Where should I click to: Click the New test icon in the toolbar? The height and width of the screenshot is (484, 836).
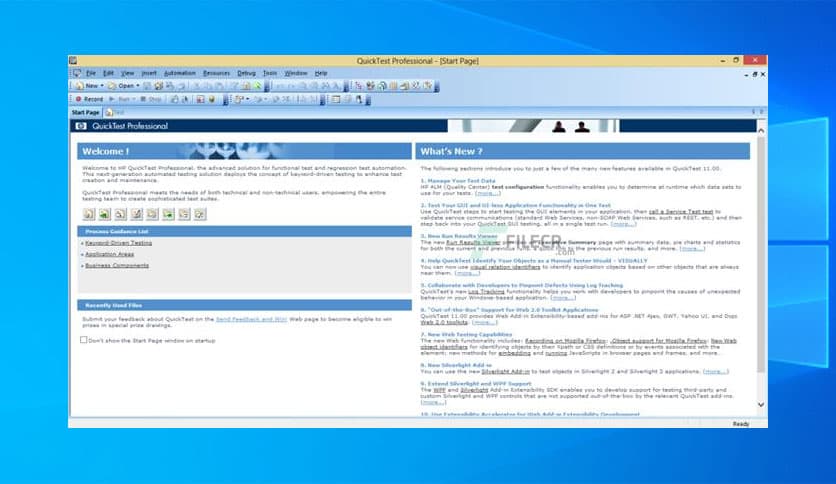(x=79, y=86)
